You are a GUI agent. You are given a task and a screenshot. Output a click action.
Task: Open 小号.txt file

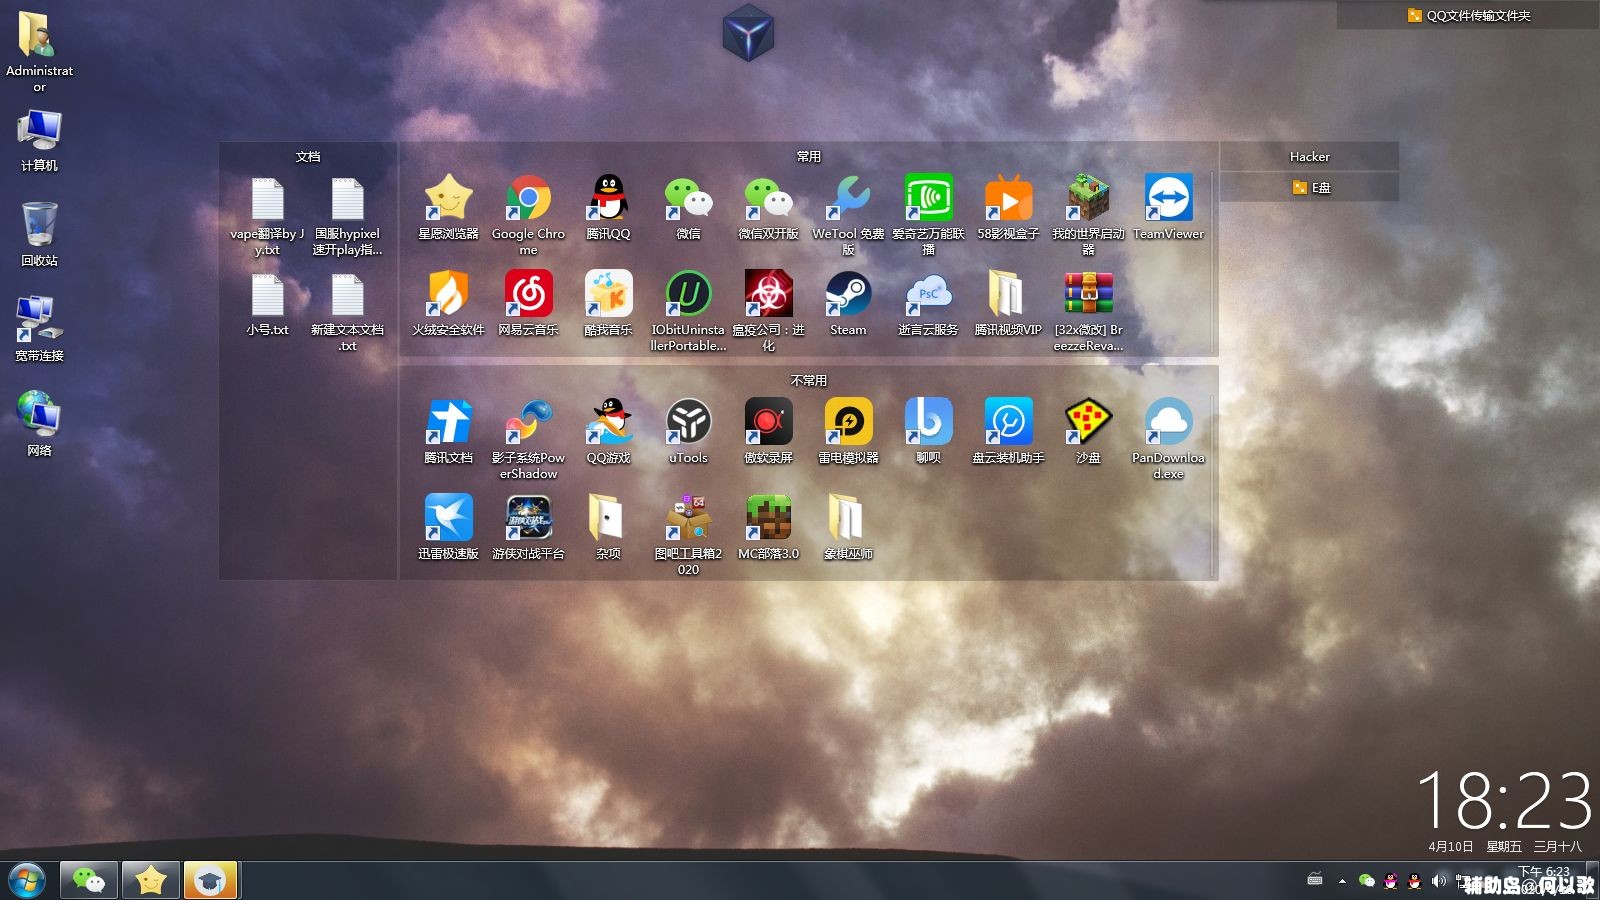tap(267, 305)
